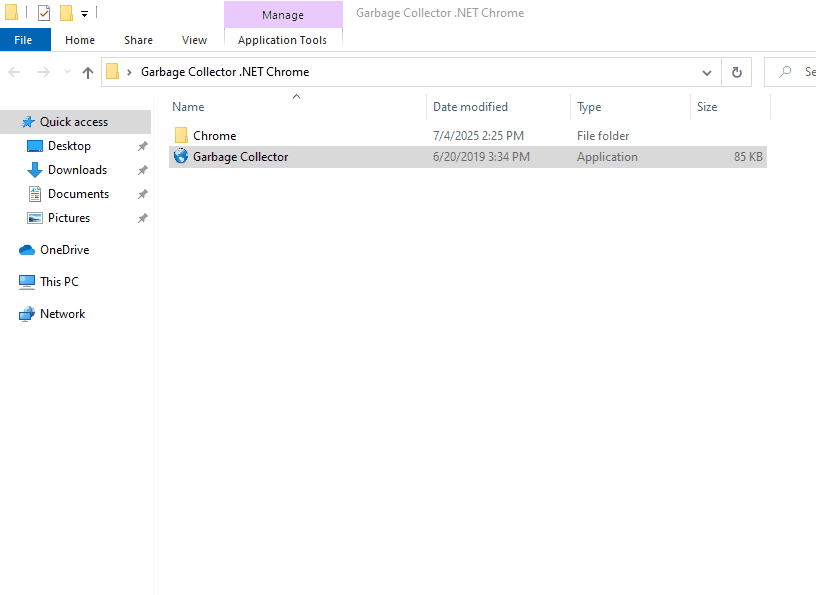Click the Manage contextual tab header
The image size is (816, 595).
[x=283, y=15]
